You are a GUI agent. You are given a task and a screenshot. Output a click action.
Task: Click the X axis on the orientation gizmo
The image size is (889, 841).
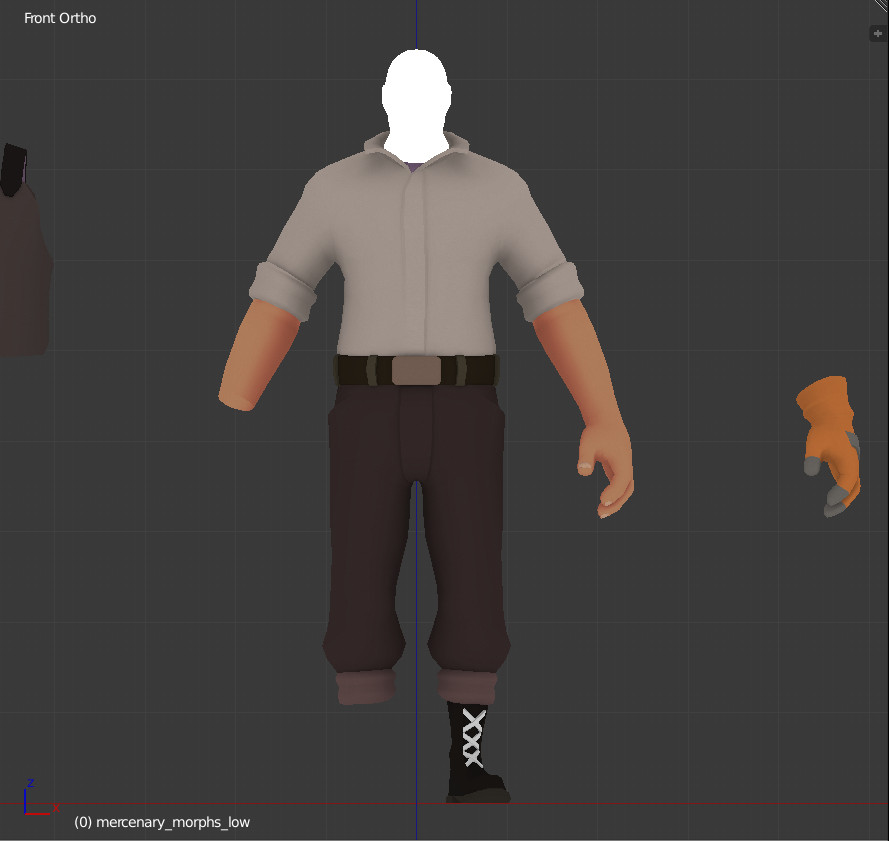37,813
